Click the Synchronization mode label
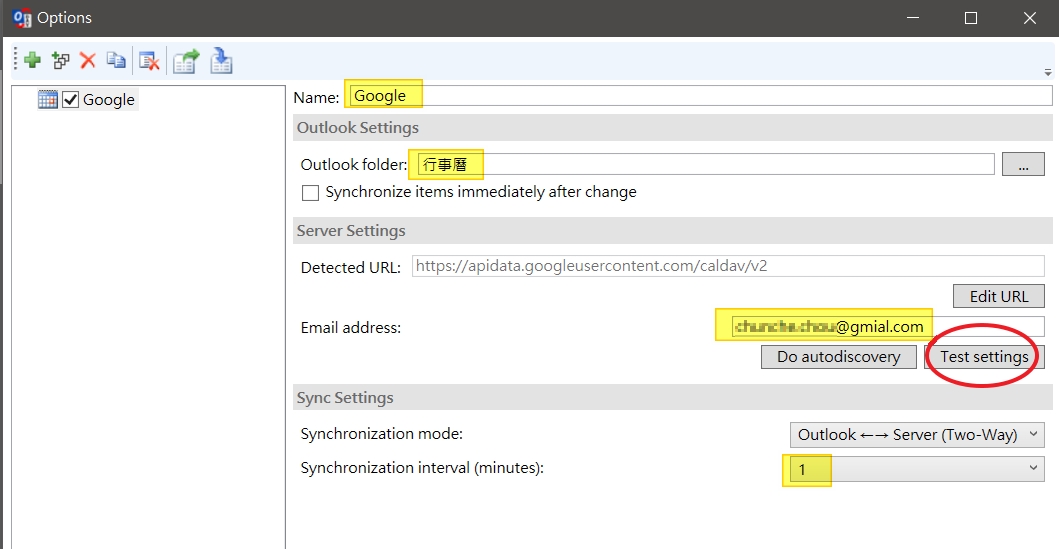 (382, 434)
